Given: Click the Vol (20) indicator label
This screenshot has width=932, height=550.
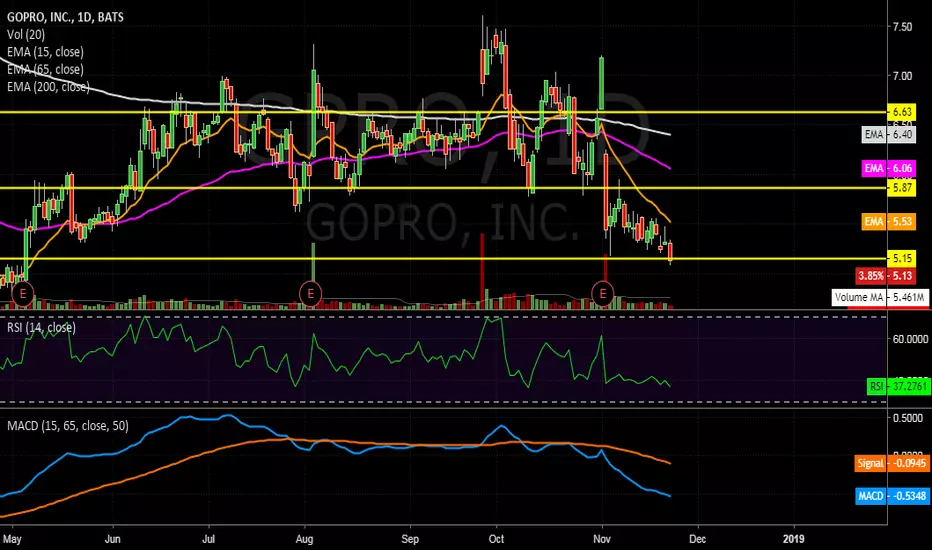Looking at the screenshot, I should pos(26,34).
